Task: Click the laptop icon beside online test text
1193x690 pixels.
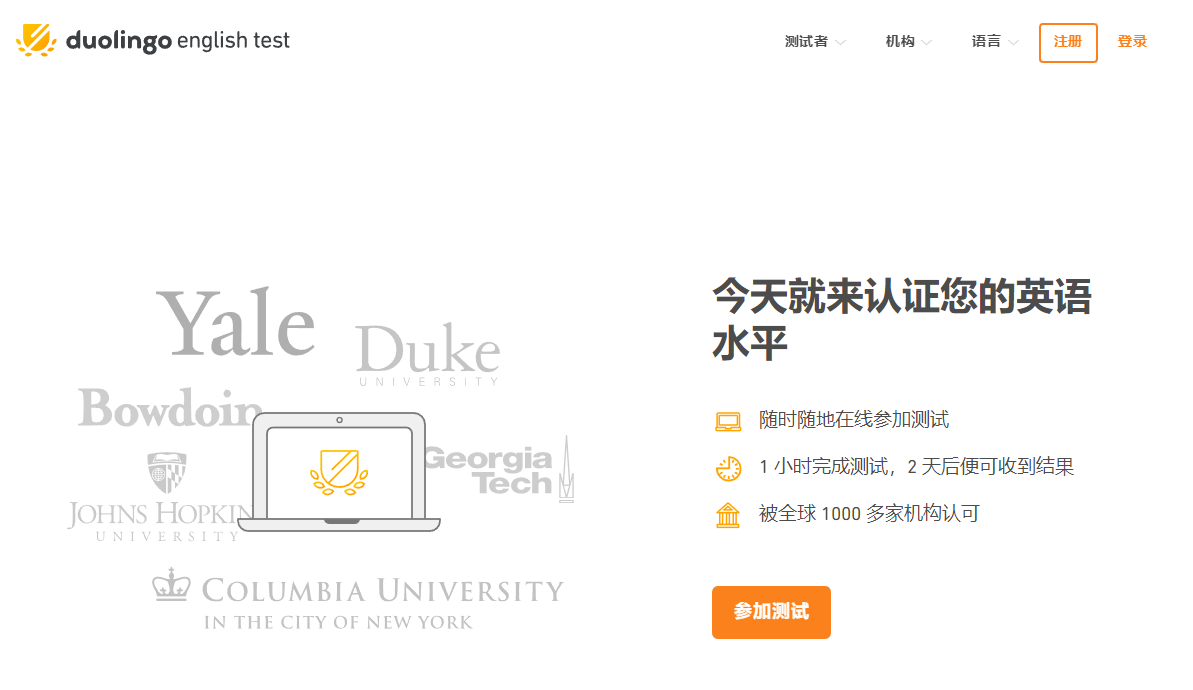Action: pyautogui.click(x=728, y=421)
